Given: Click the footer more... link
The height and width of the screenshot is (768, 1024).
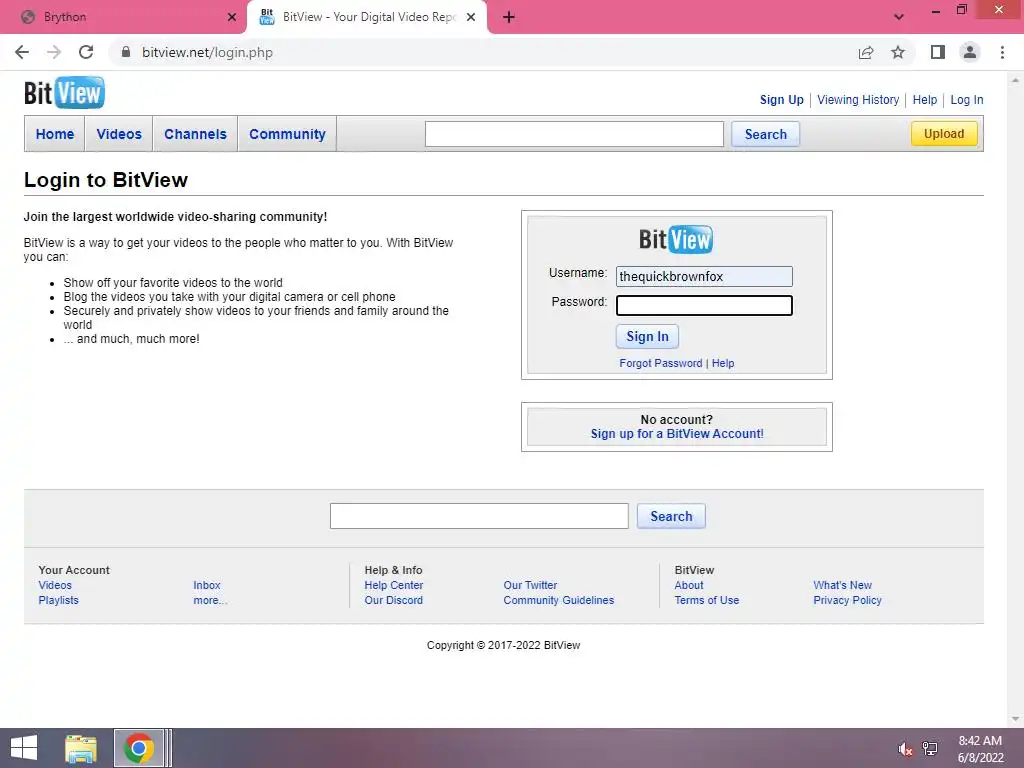Looking at the screenshot, I should 210,600.
